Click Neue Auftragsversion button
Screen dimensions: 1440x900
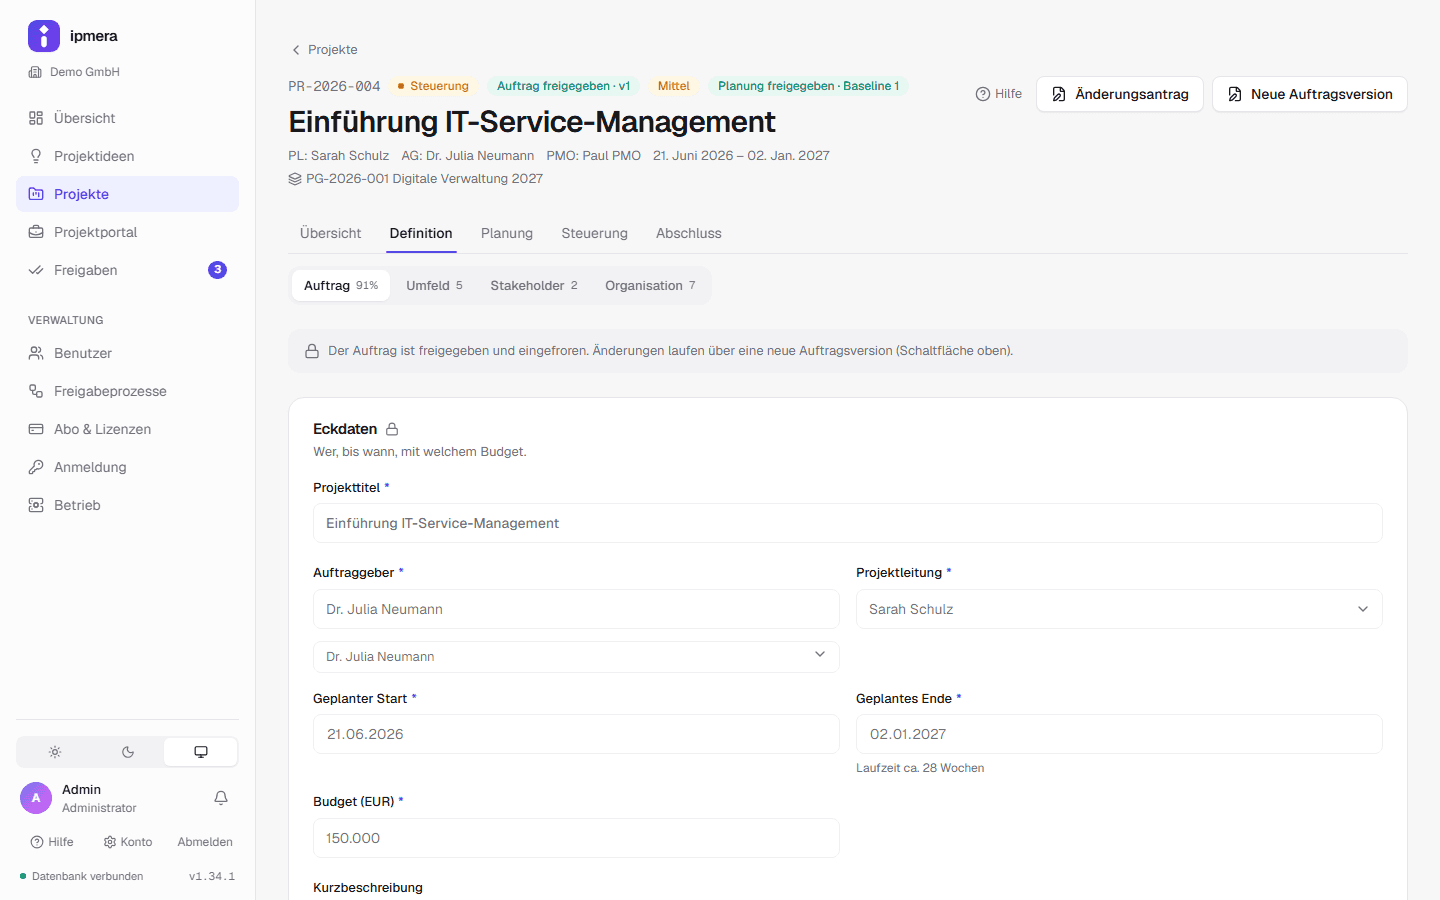(1310, 94)
